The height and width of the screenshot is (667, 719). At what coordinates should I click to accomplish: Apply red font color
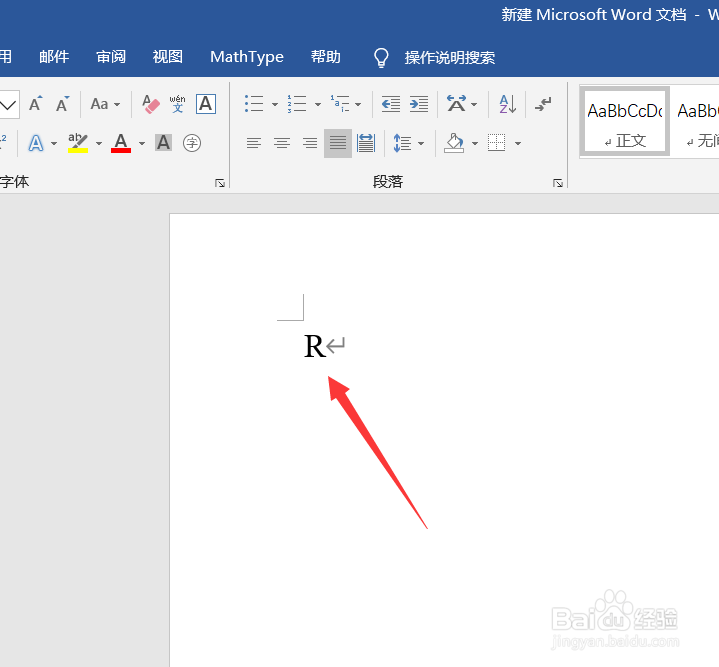click(x=121, y=143)
